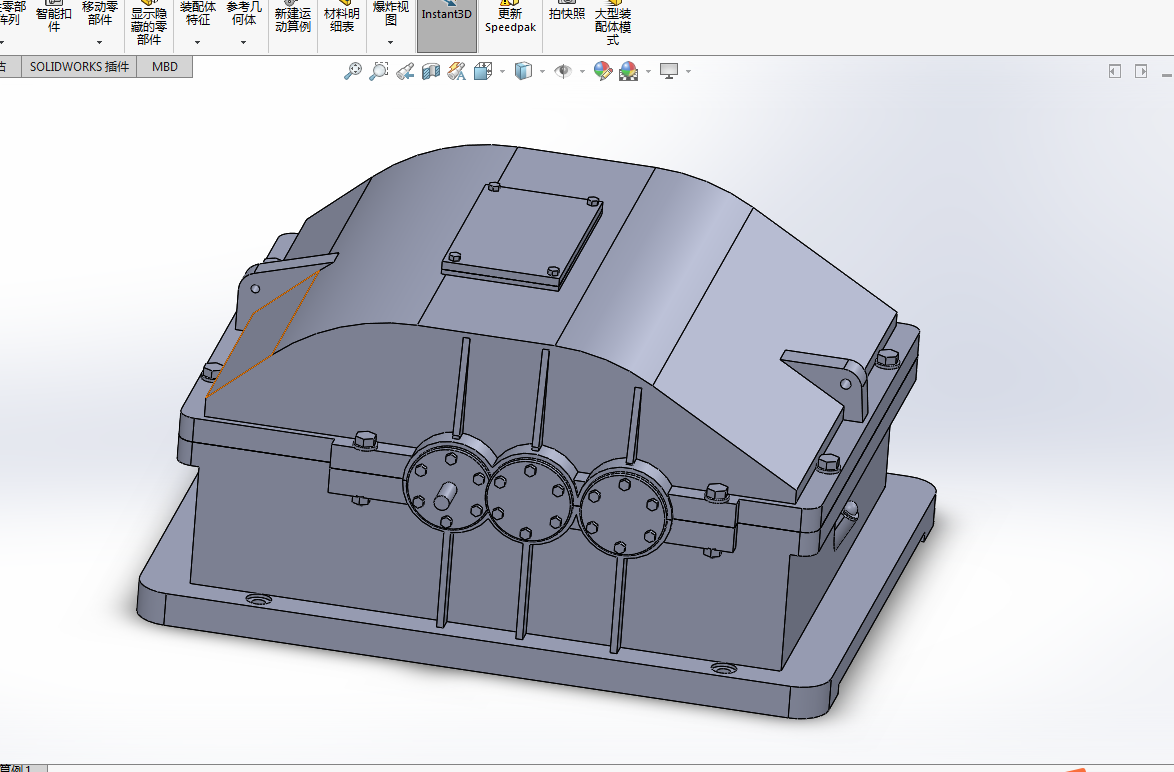Select the Zoom to Area tool
This screenshot has height=772, width=1174.
pyautogui.click(x=378, y=71)
